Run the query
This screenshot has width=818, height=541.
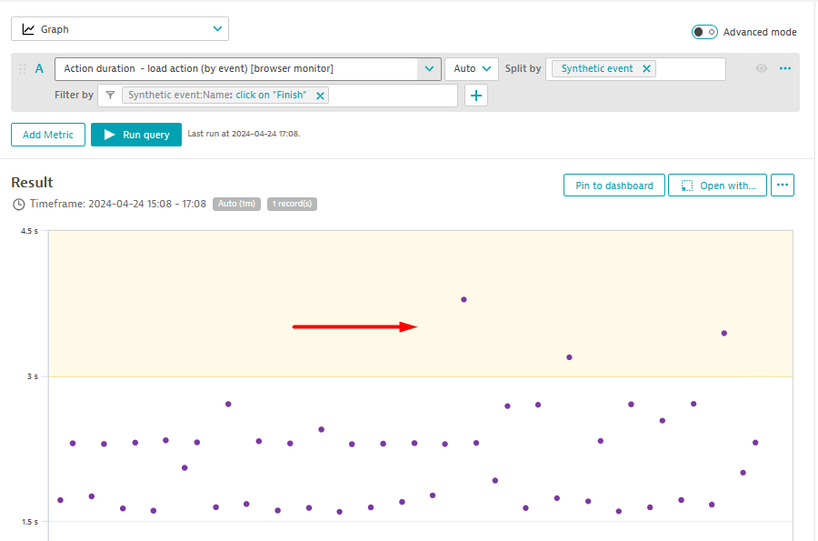(x=136, y=135)
